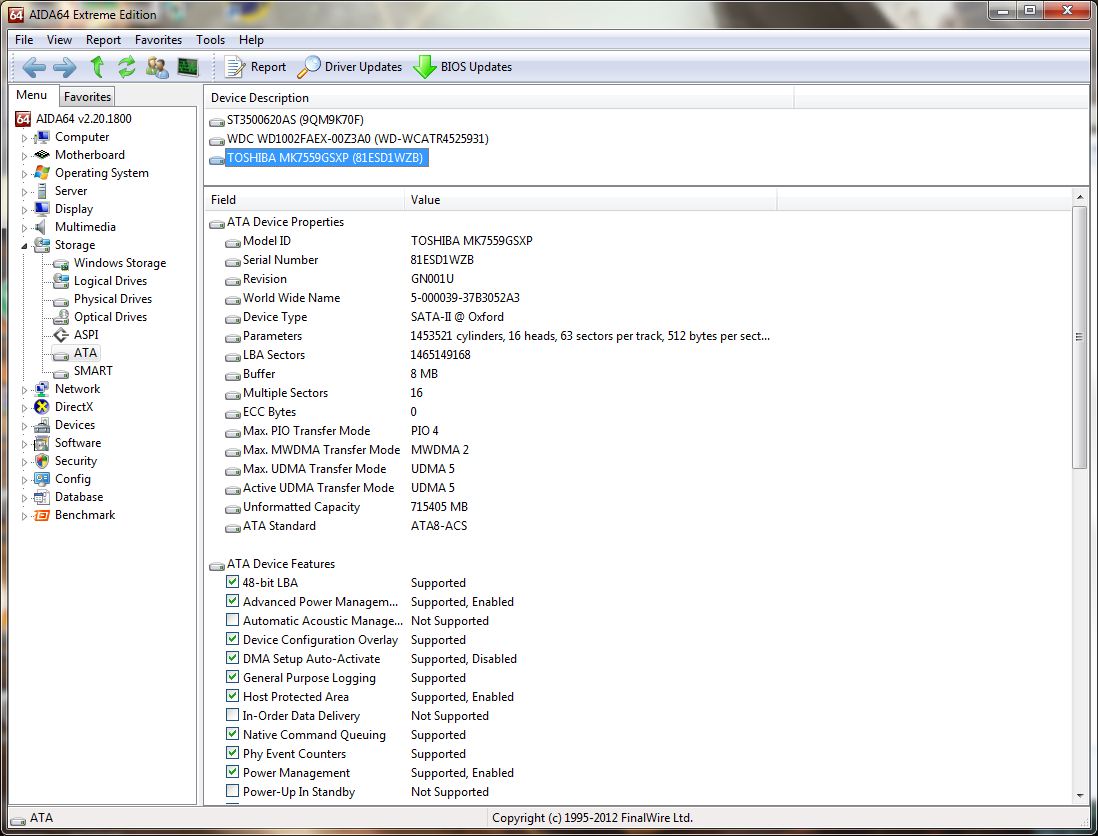Go forward with the blue right arrow

[64, 67]
